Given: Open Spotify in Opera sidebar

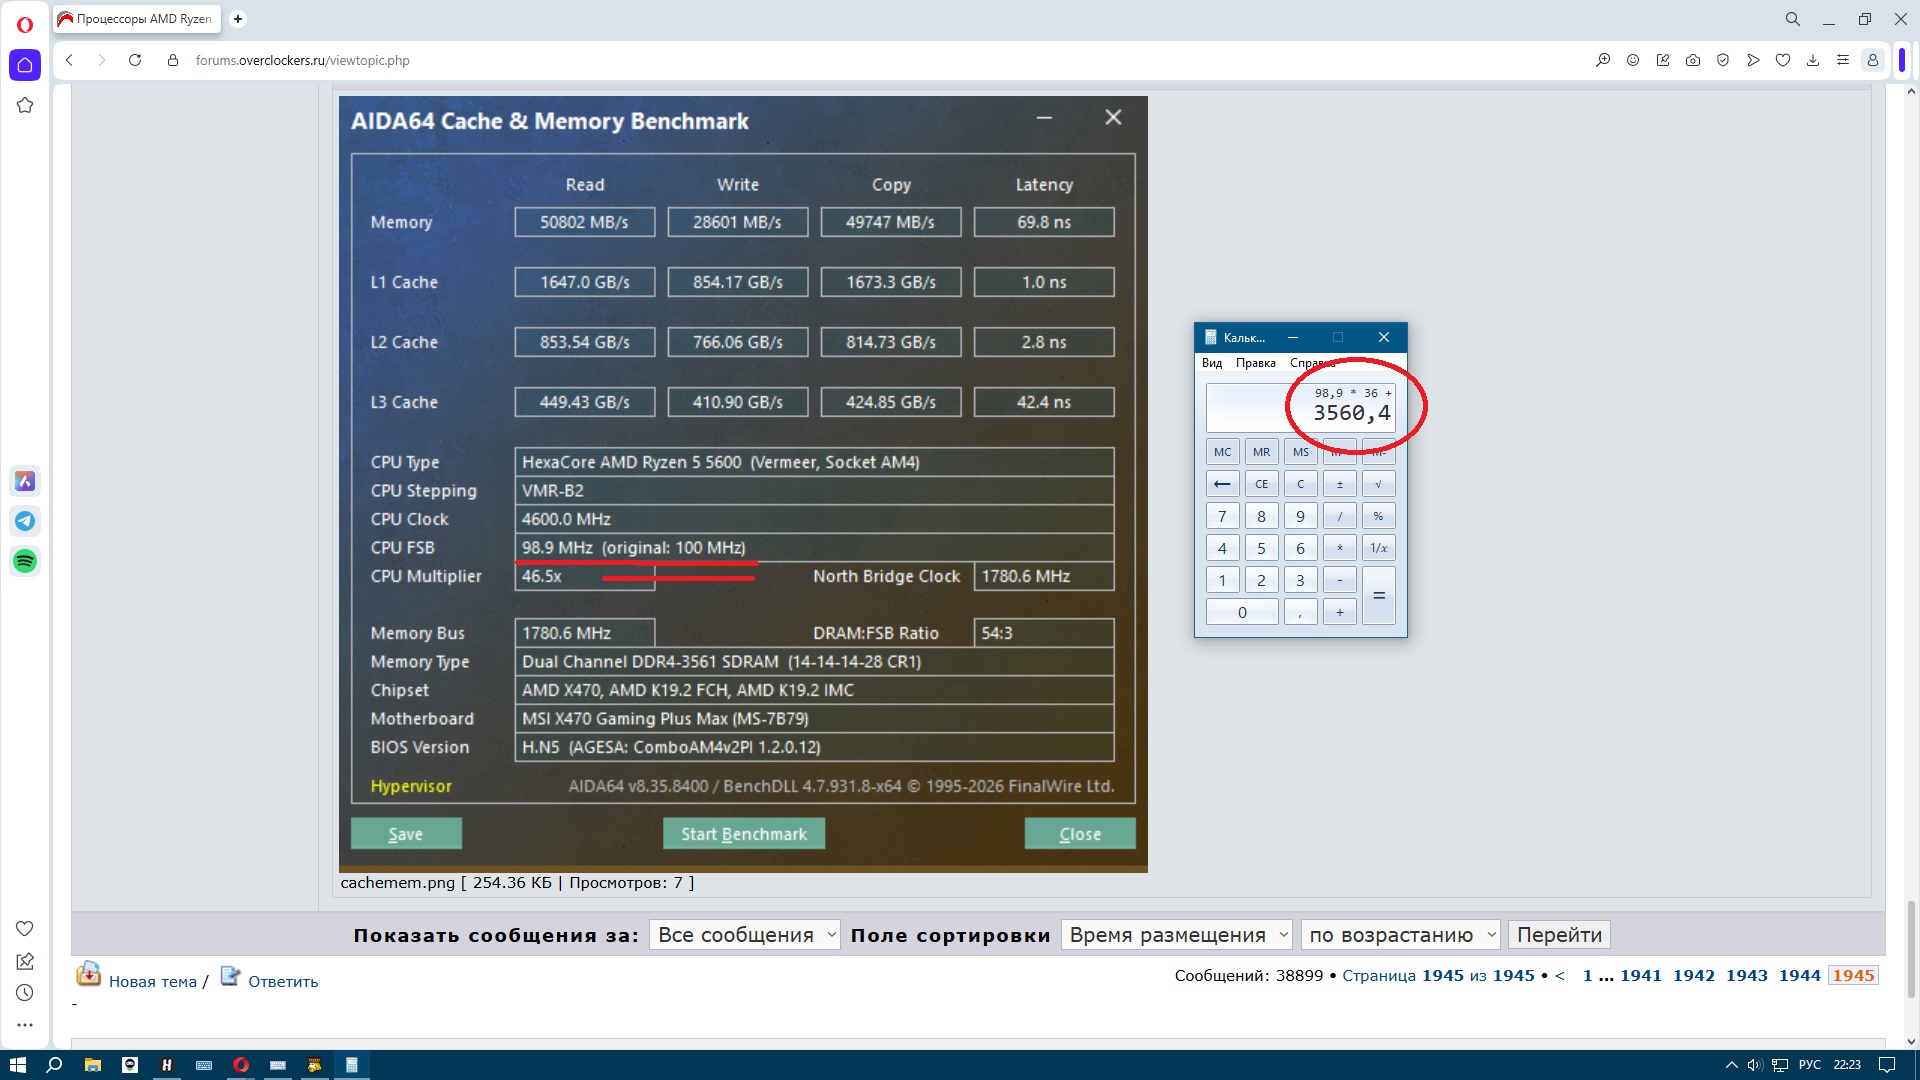Looking at the screenshot, I should coord(25,561).
